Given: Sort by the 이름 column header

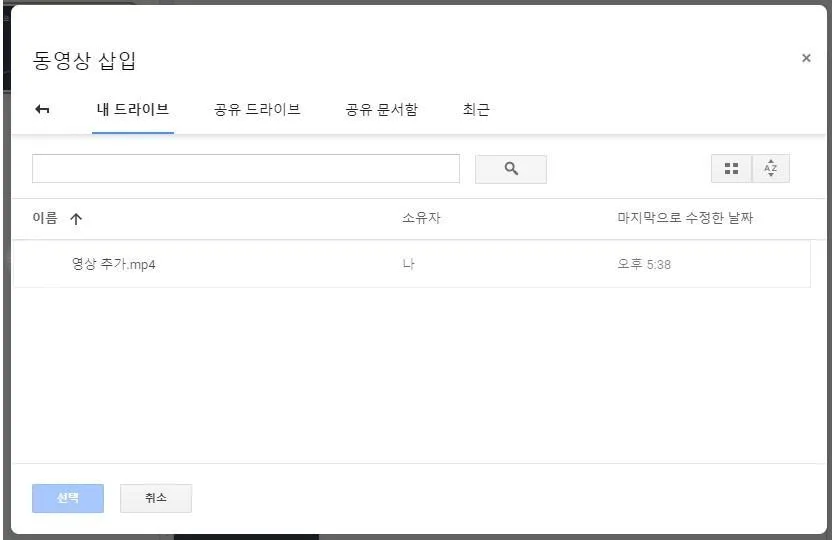Looking at the screenshot, I should pos(45,218).
